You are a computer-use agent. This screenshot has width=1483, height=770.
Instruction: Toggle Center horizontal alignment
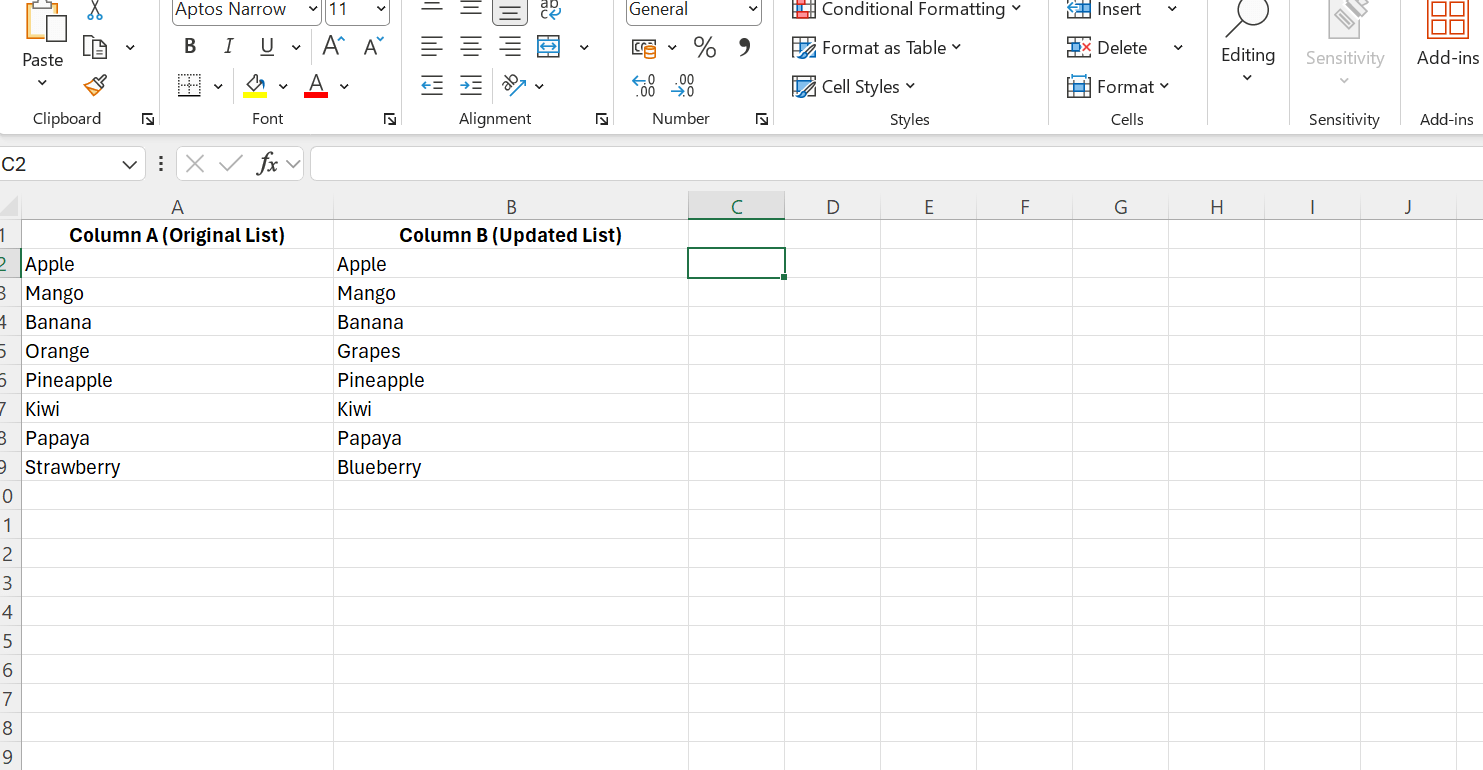470,47
